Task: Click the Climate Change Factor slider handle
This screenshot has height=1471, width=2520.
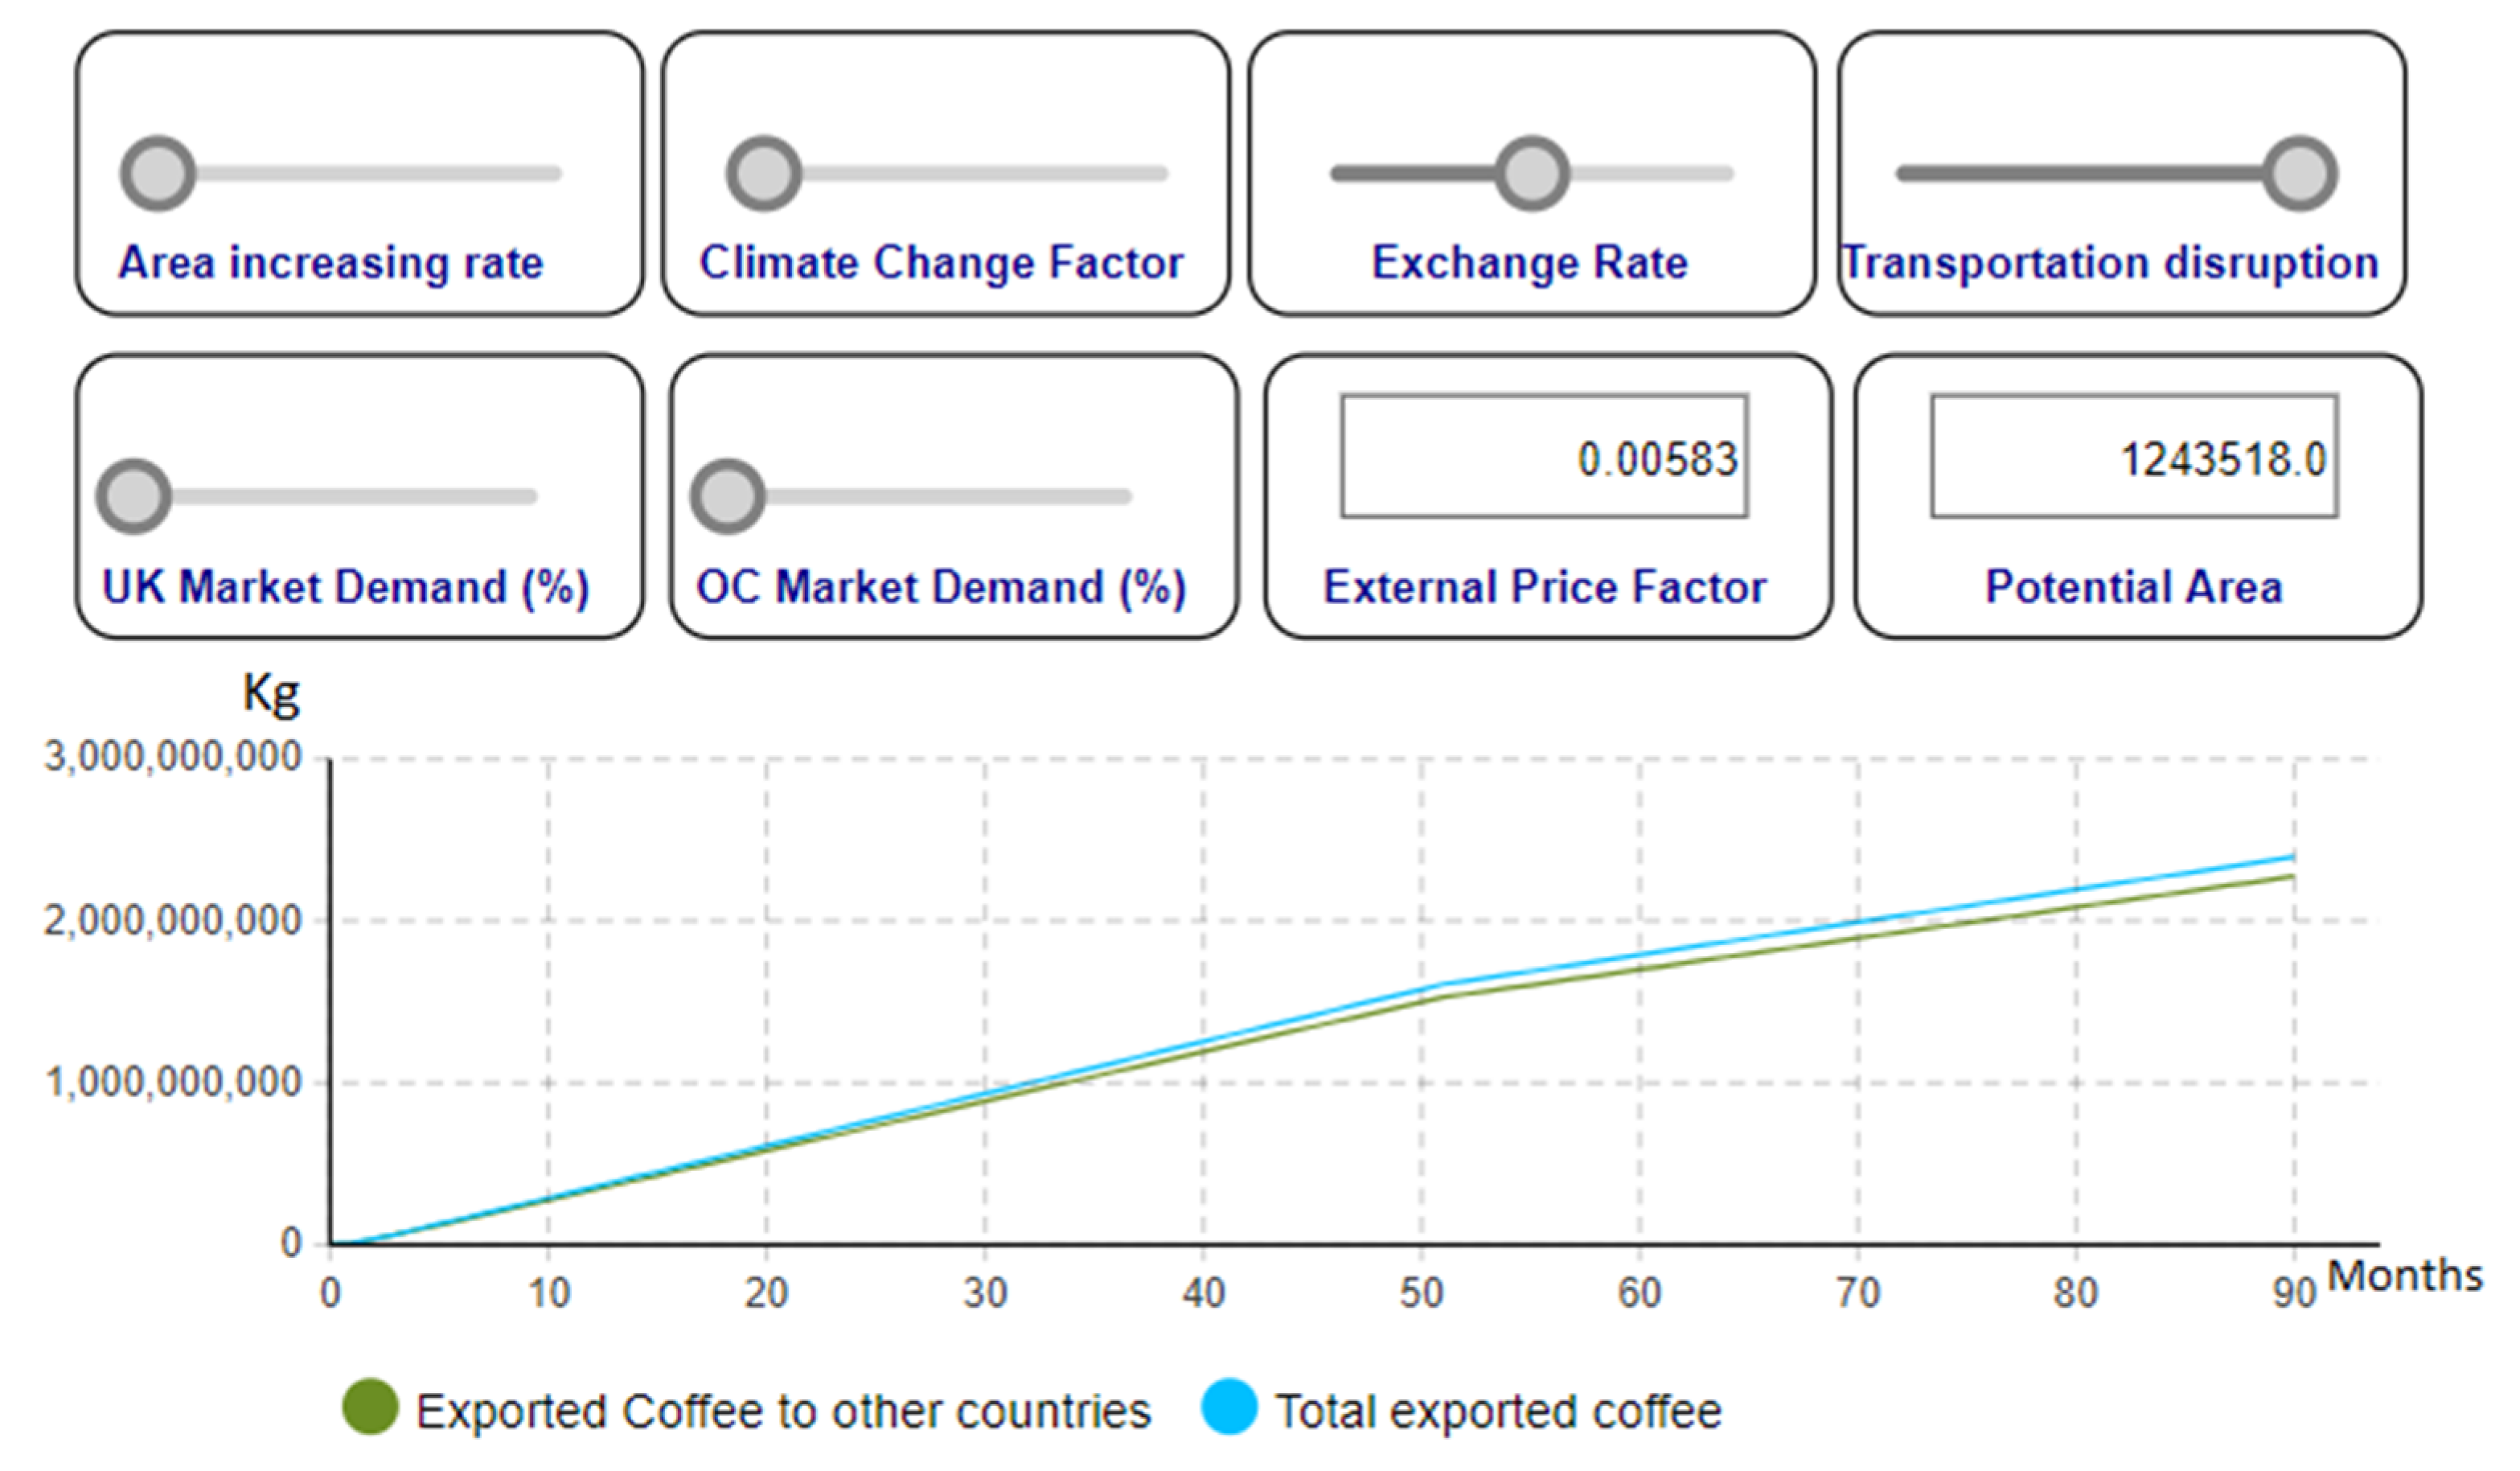Action: click(x=763, y=174)
